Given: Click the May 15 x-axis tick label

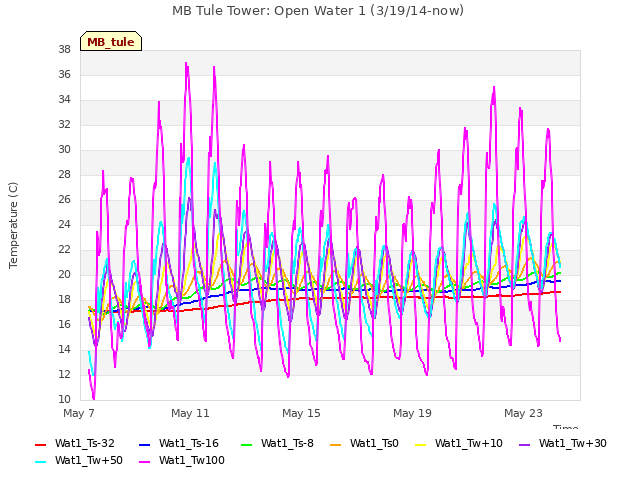Looking at the screenshot, I should coord(301,413).
